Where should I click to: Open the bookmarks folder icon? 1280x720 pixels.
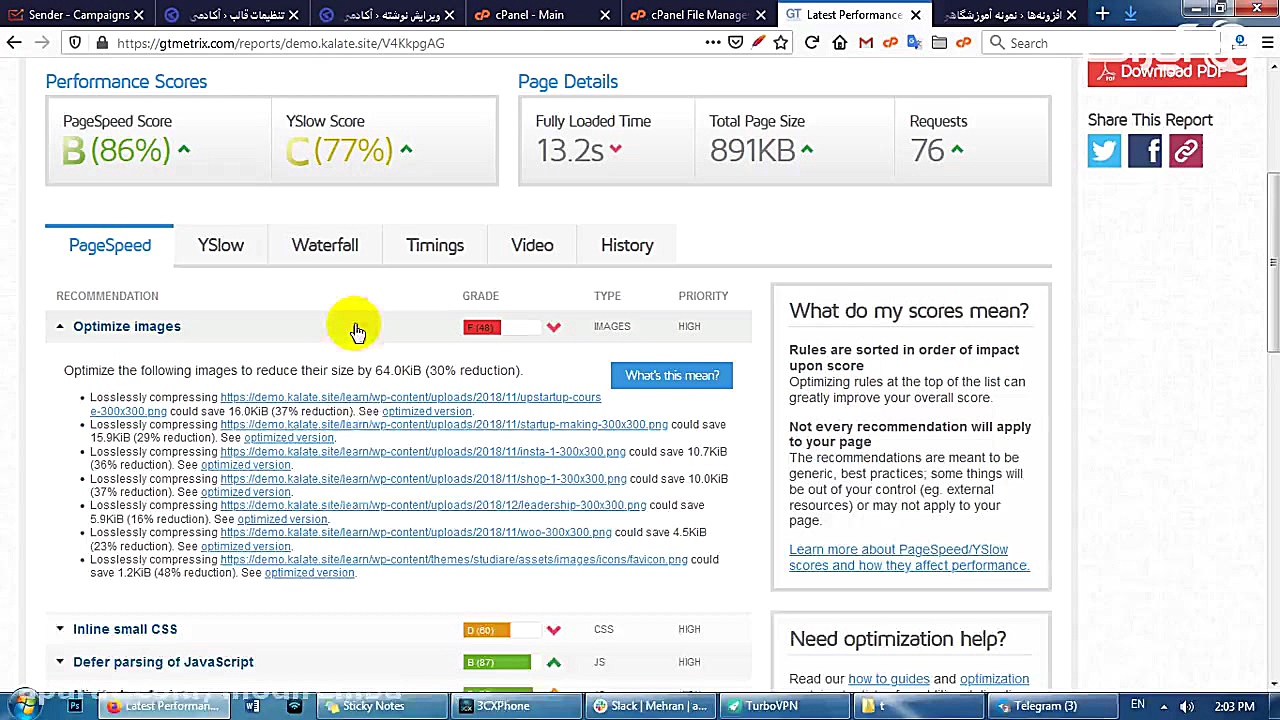(939, 43)
